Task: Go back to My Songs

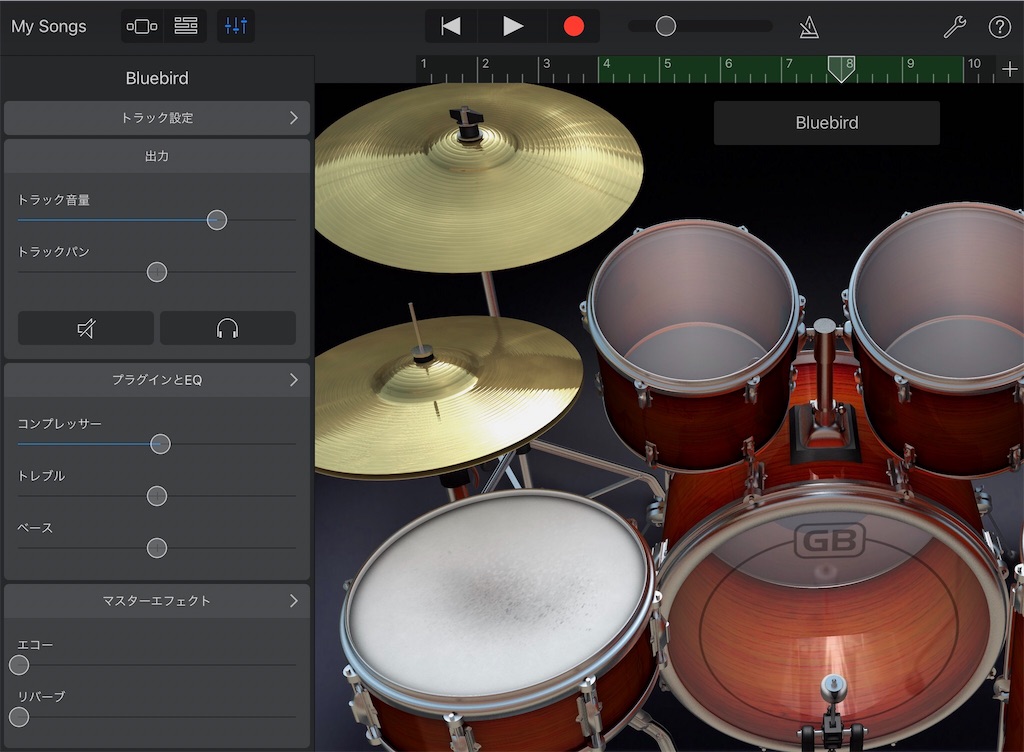Action: pyautogui.click(x=49, y=26)
